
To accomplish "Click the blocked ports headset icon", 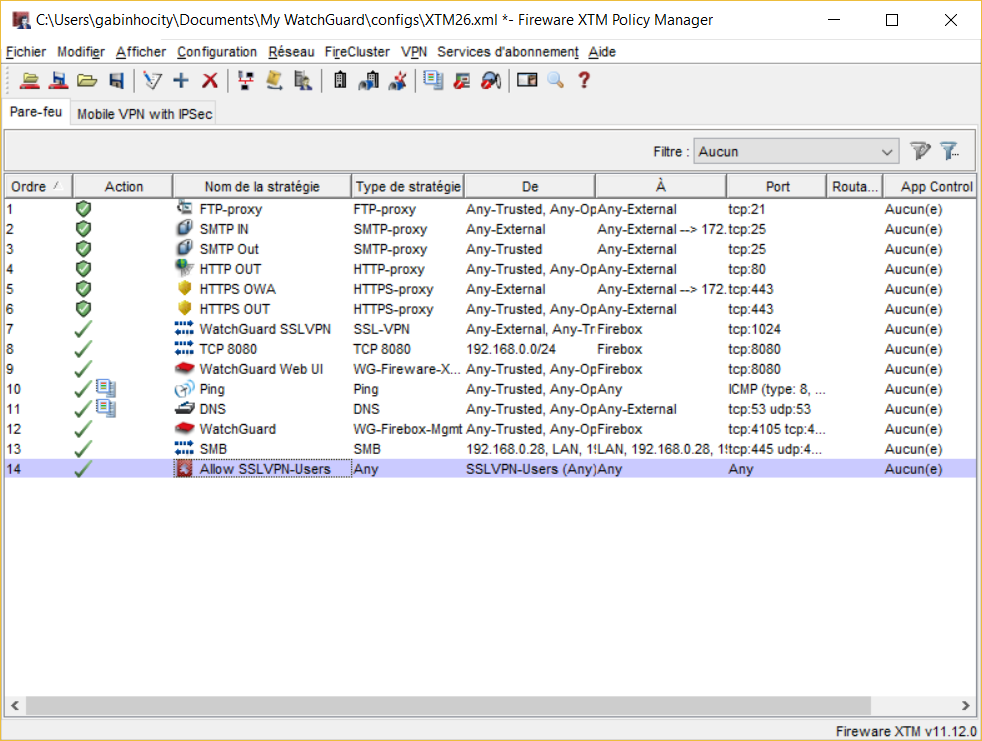I will (491, 80).
